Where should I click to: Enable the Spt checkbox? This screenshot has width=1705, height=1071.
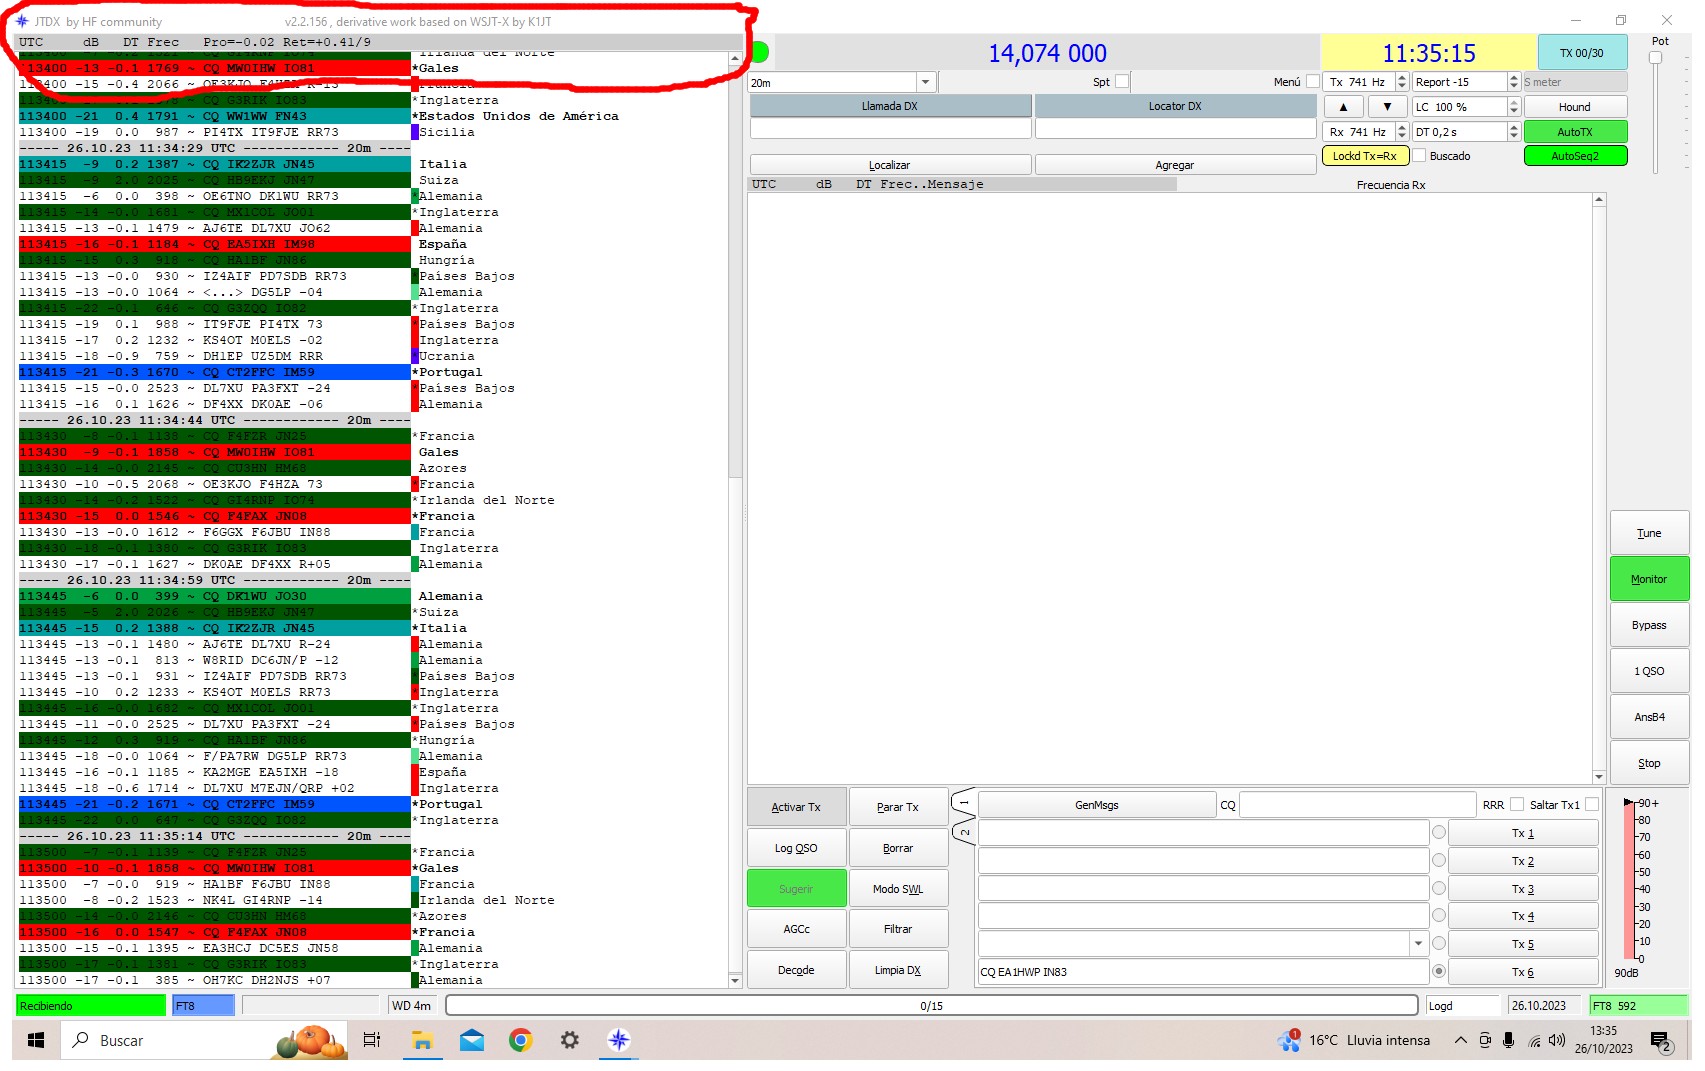(1122, 82)
